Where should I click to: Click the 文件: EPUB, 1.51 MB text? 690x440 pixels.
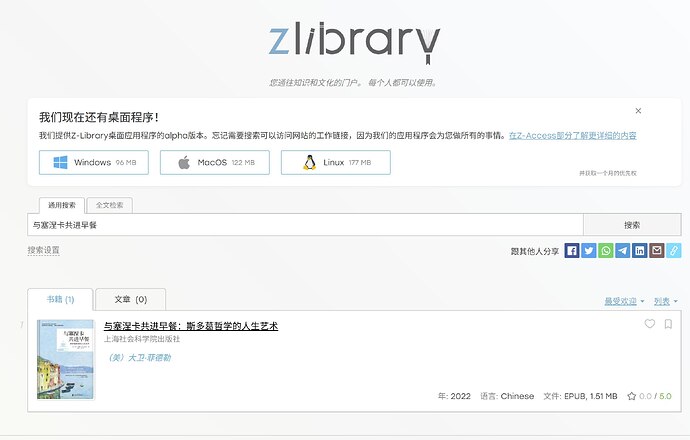pos(580,396)
